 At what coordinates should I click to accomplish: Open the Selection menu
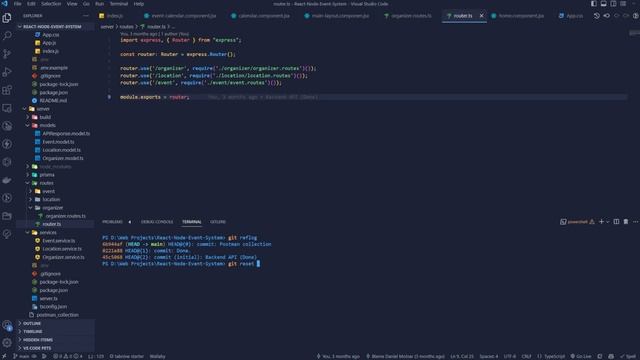coord(51,4)
